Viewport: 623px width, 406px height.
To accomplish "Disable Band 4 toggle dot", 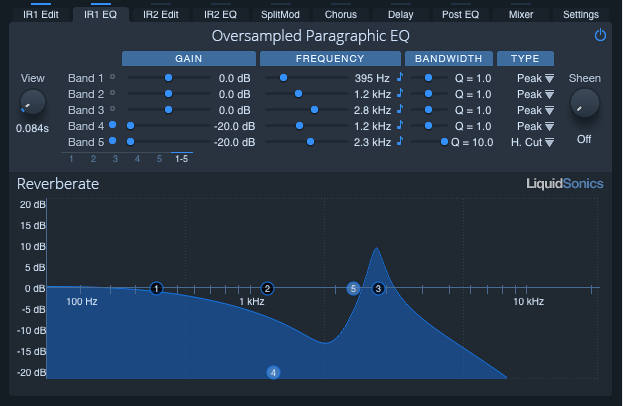I will tap(112, 125).
